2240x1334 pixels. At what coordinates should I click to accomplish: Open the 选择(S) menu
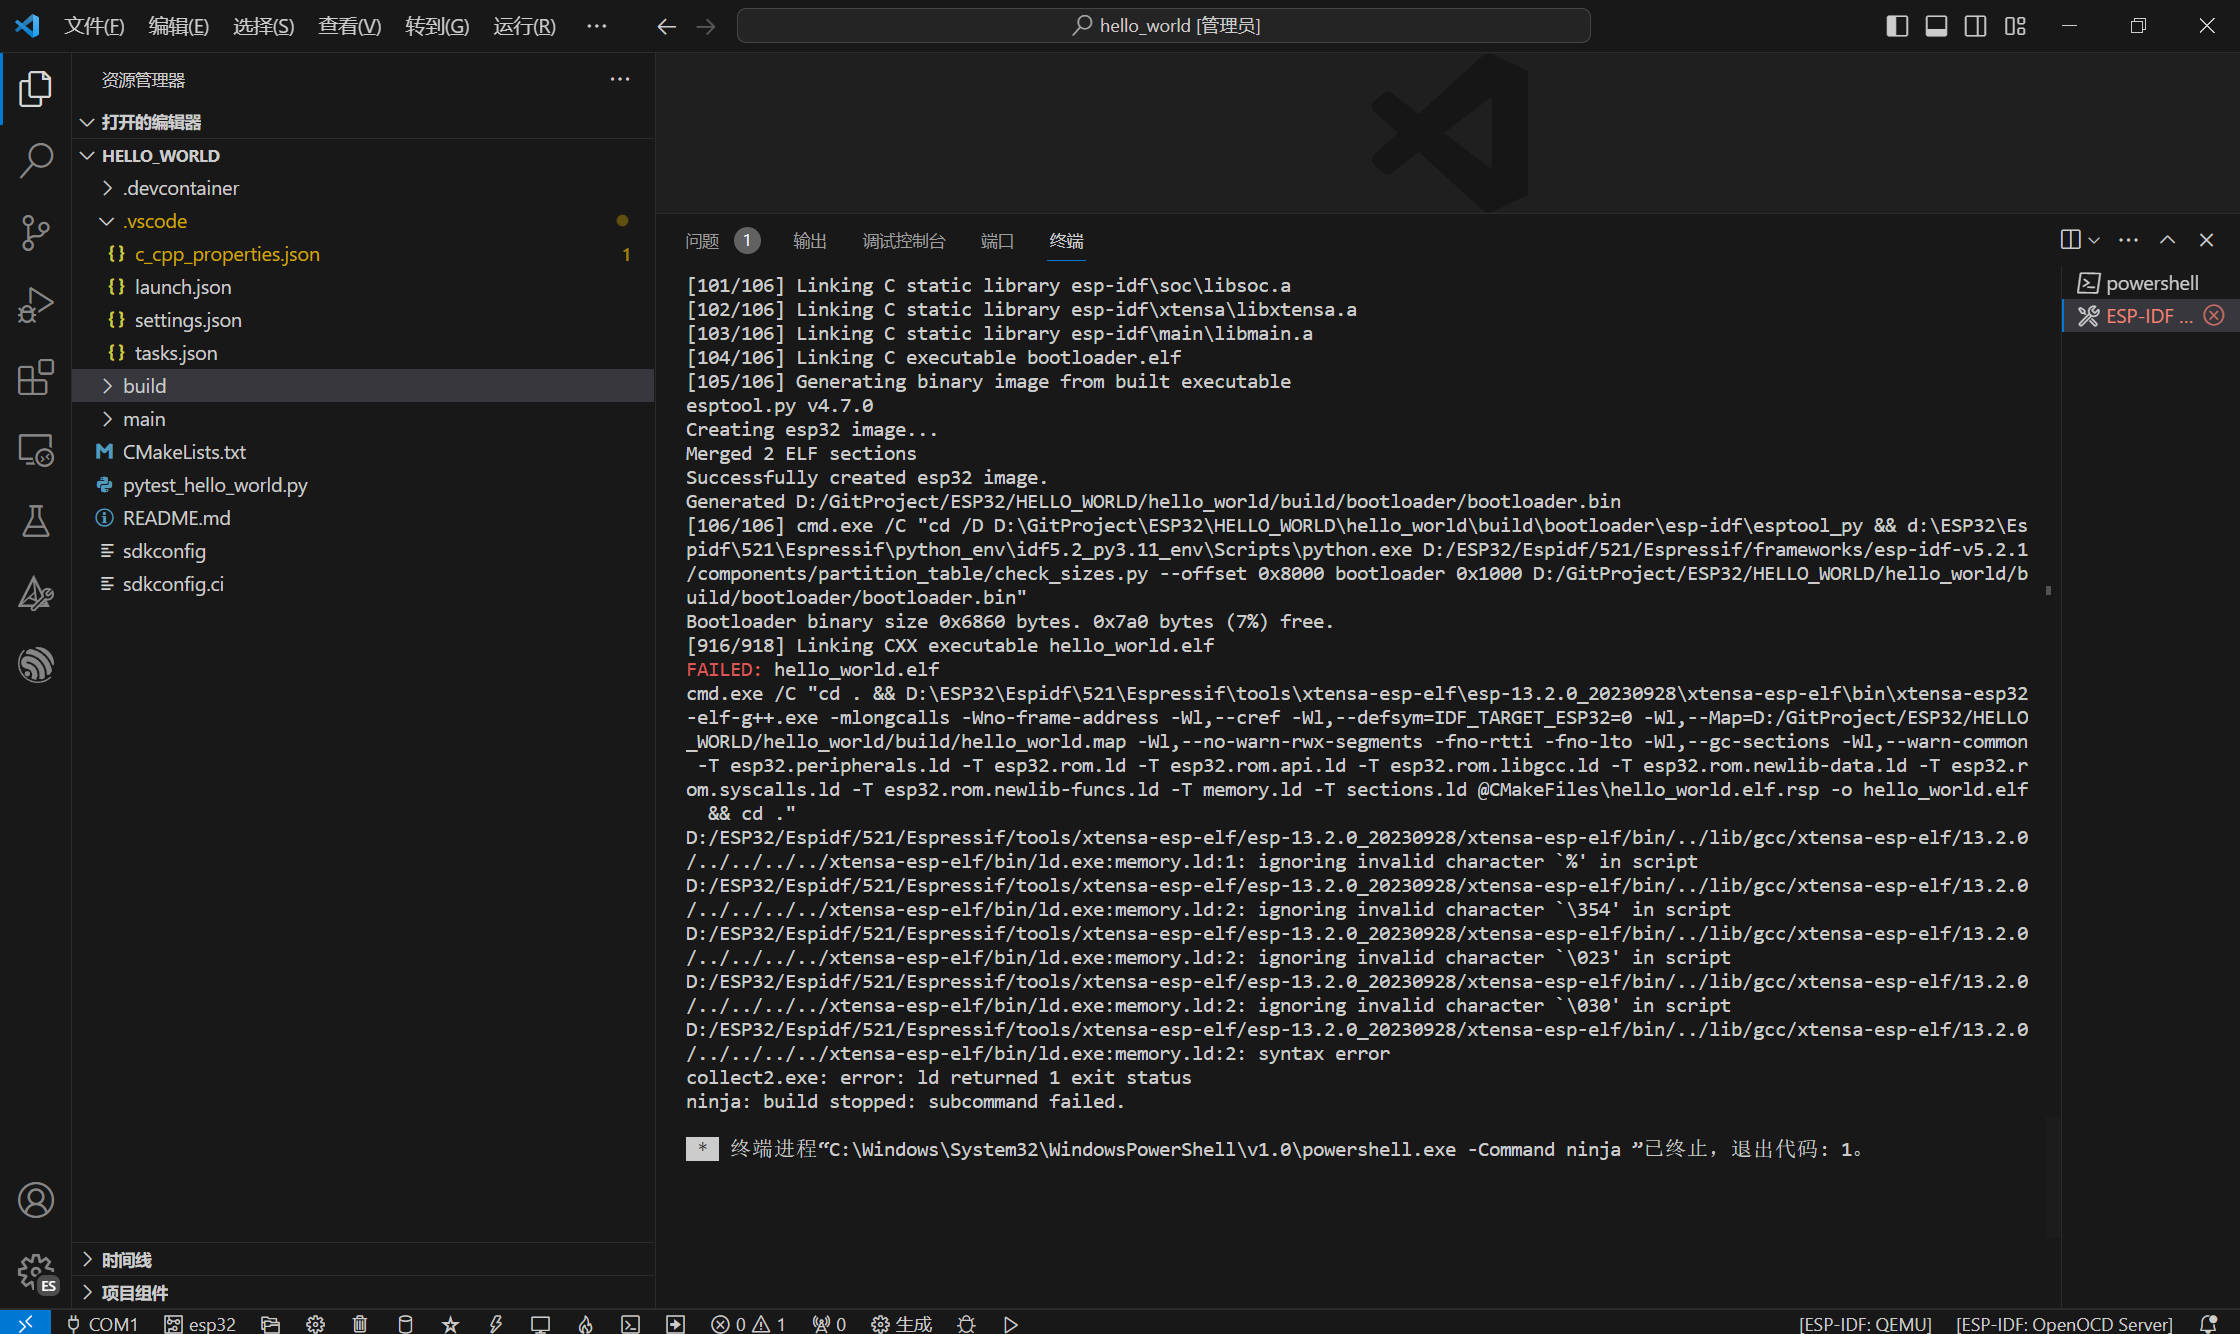click(x=264, y=26)
